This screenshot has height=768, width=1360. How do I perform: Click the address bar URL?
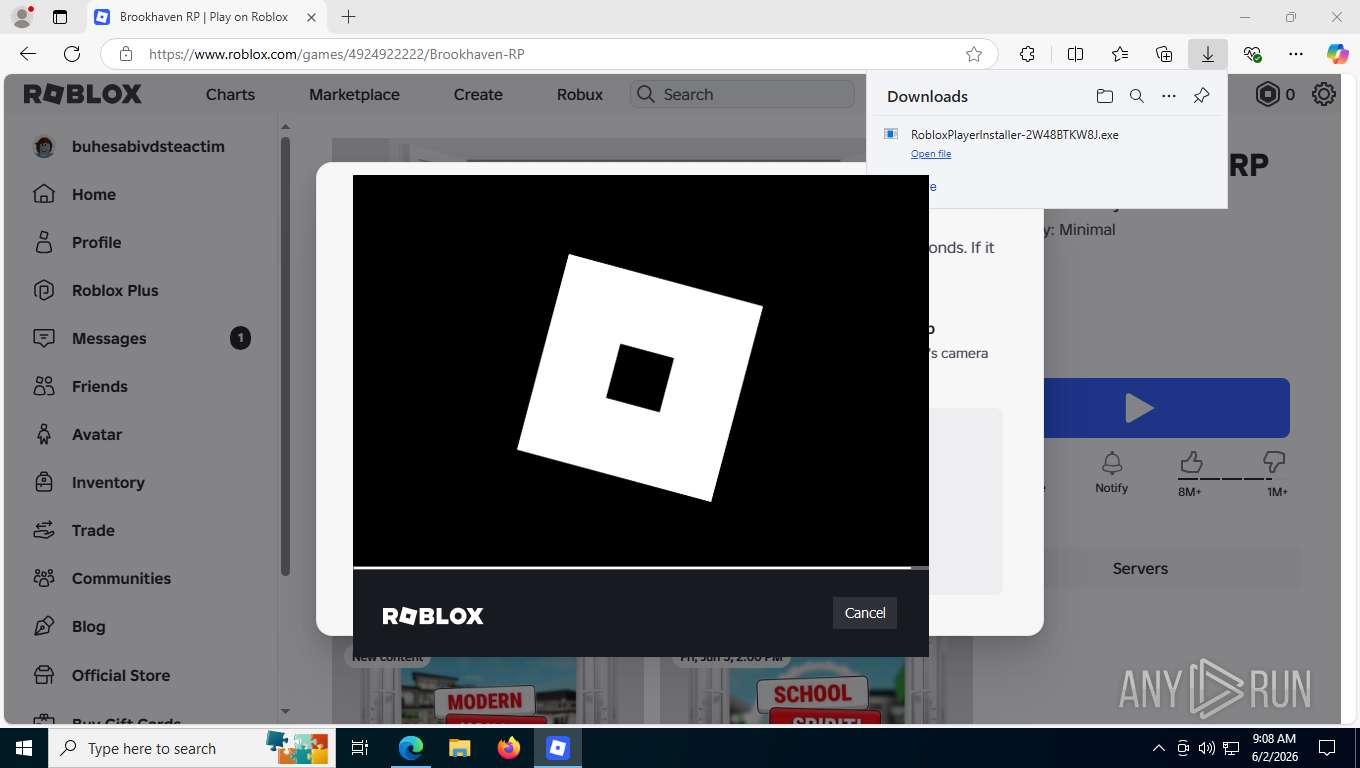(336, 54)
